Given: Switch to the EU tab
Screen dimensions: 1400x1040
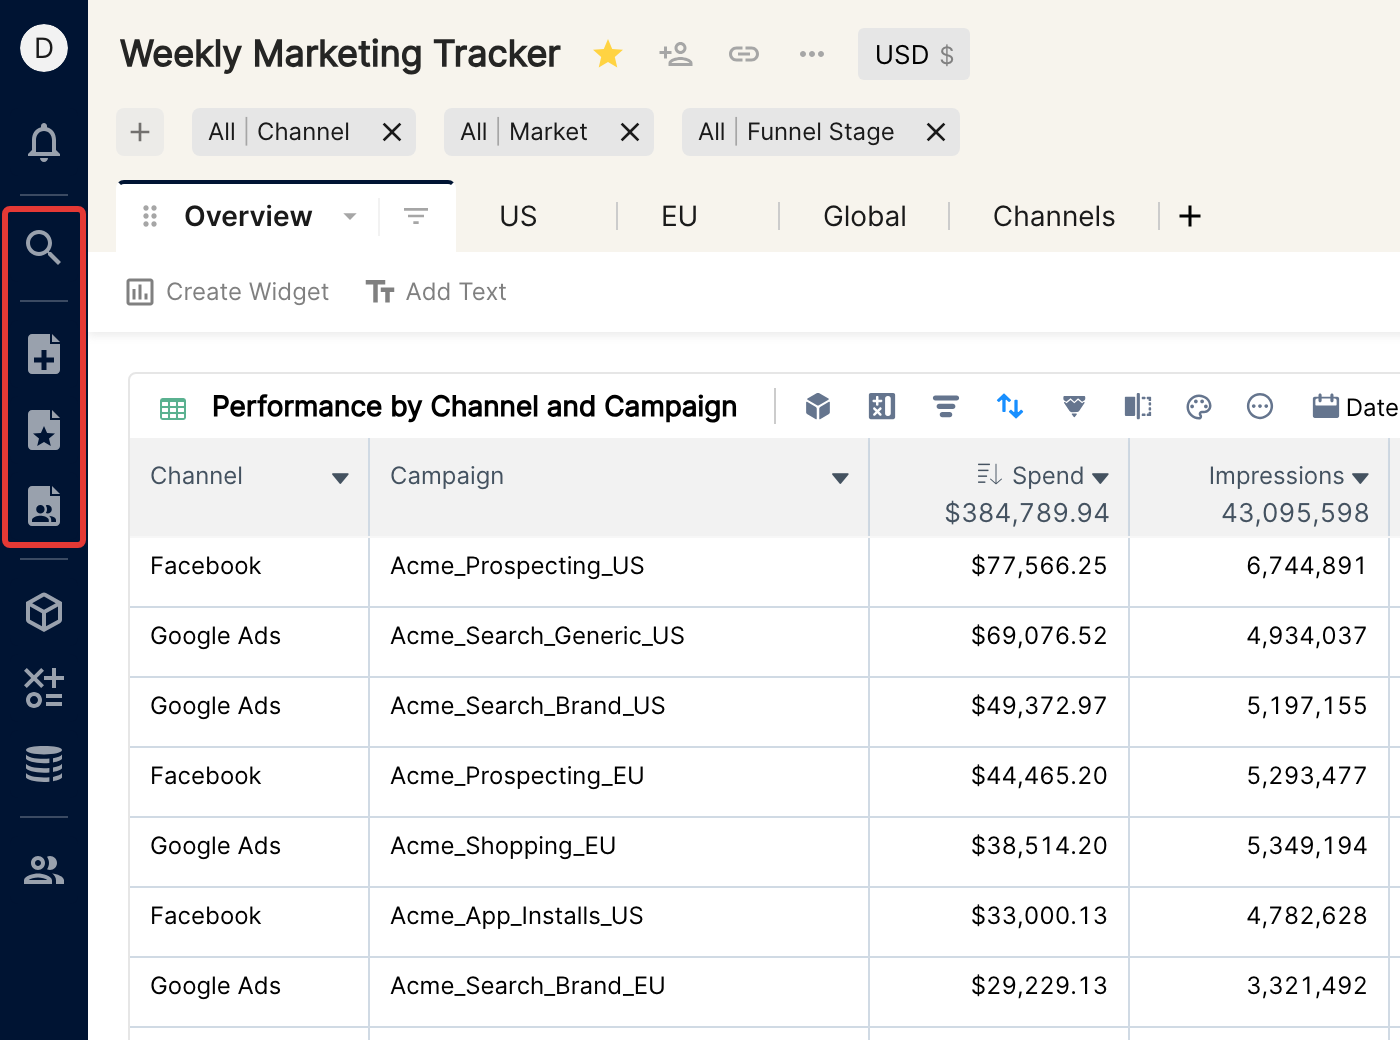Looking at the screenshot, I should 679,216.
